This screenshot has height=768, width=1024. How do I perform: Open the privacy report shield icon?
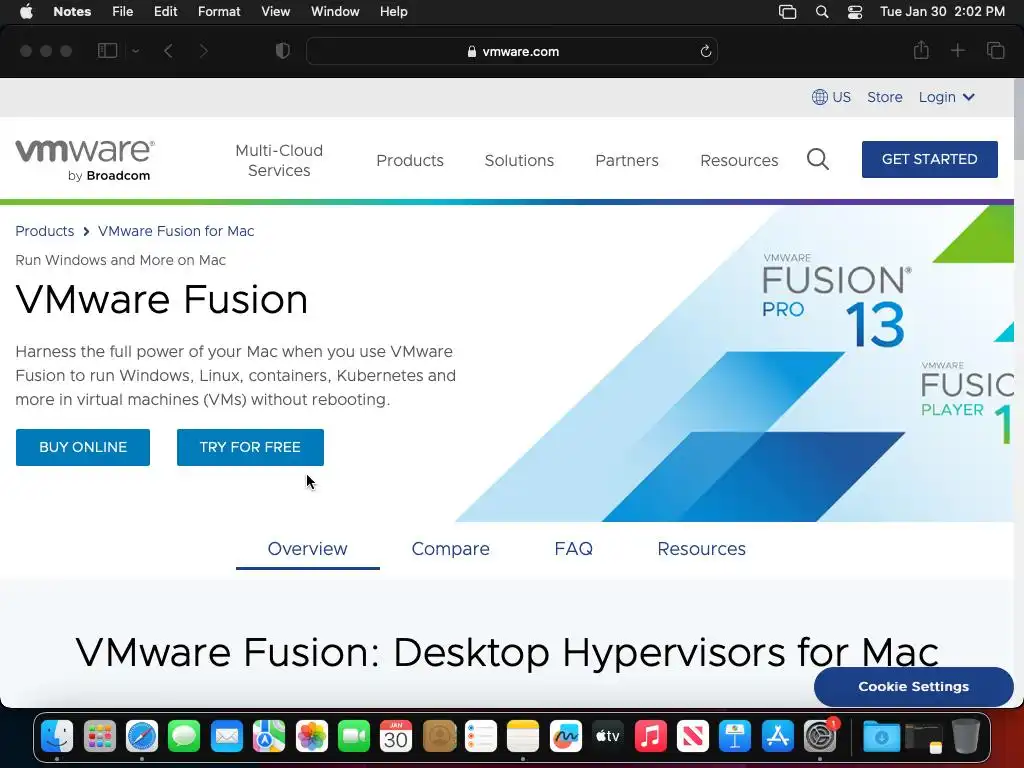283,51
